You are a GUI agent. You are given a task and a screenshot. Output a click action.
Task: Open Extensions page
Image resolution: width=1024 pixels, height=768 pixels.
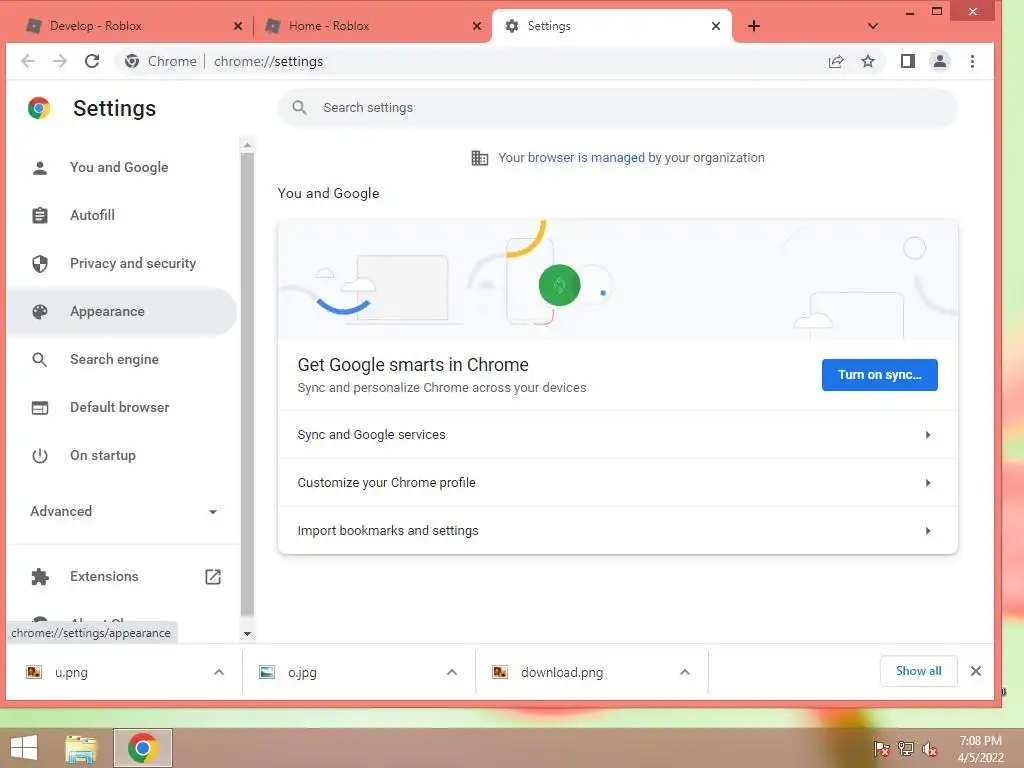tap(122, 577)
